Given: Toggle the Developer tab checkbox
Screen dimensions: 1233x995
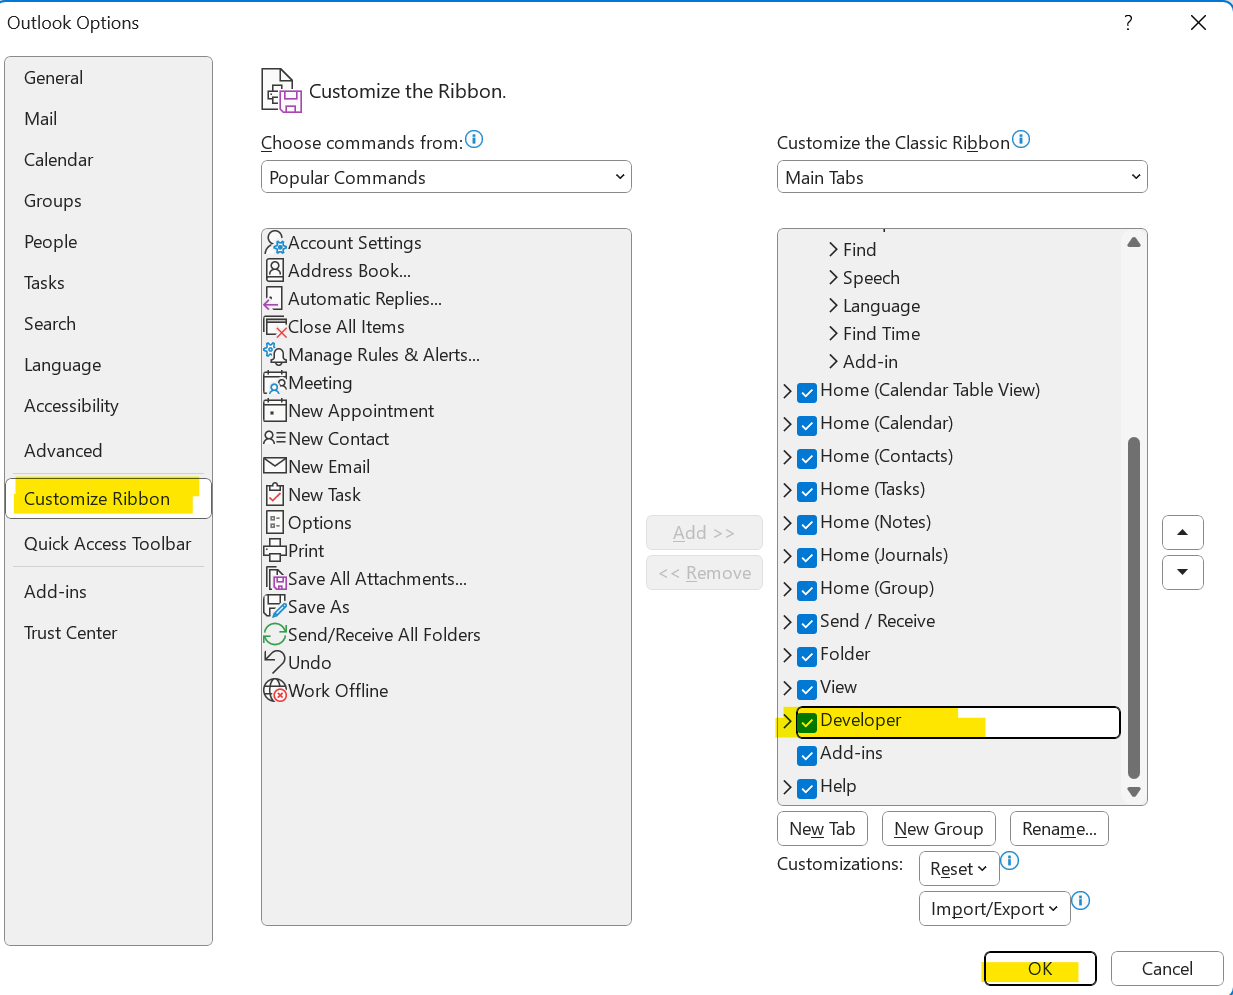Looking at the screenshot, I should [807, 722].
